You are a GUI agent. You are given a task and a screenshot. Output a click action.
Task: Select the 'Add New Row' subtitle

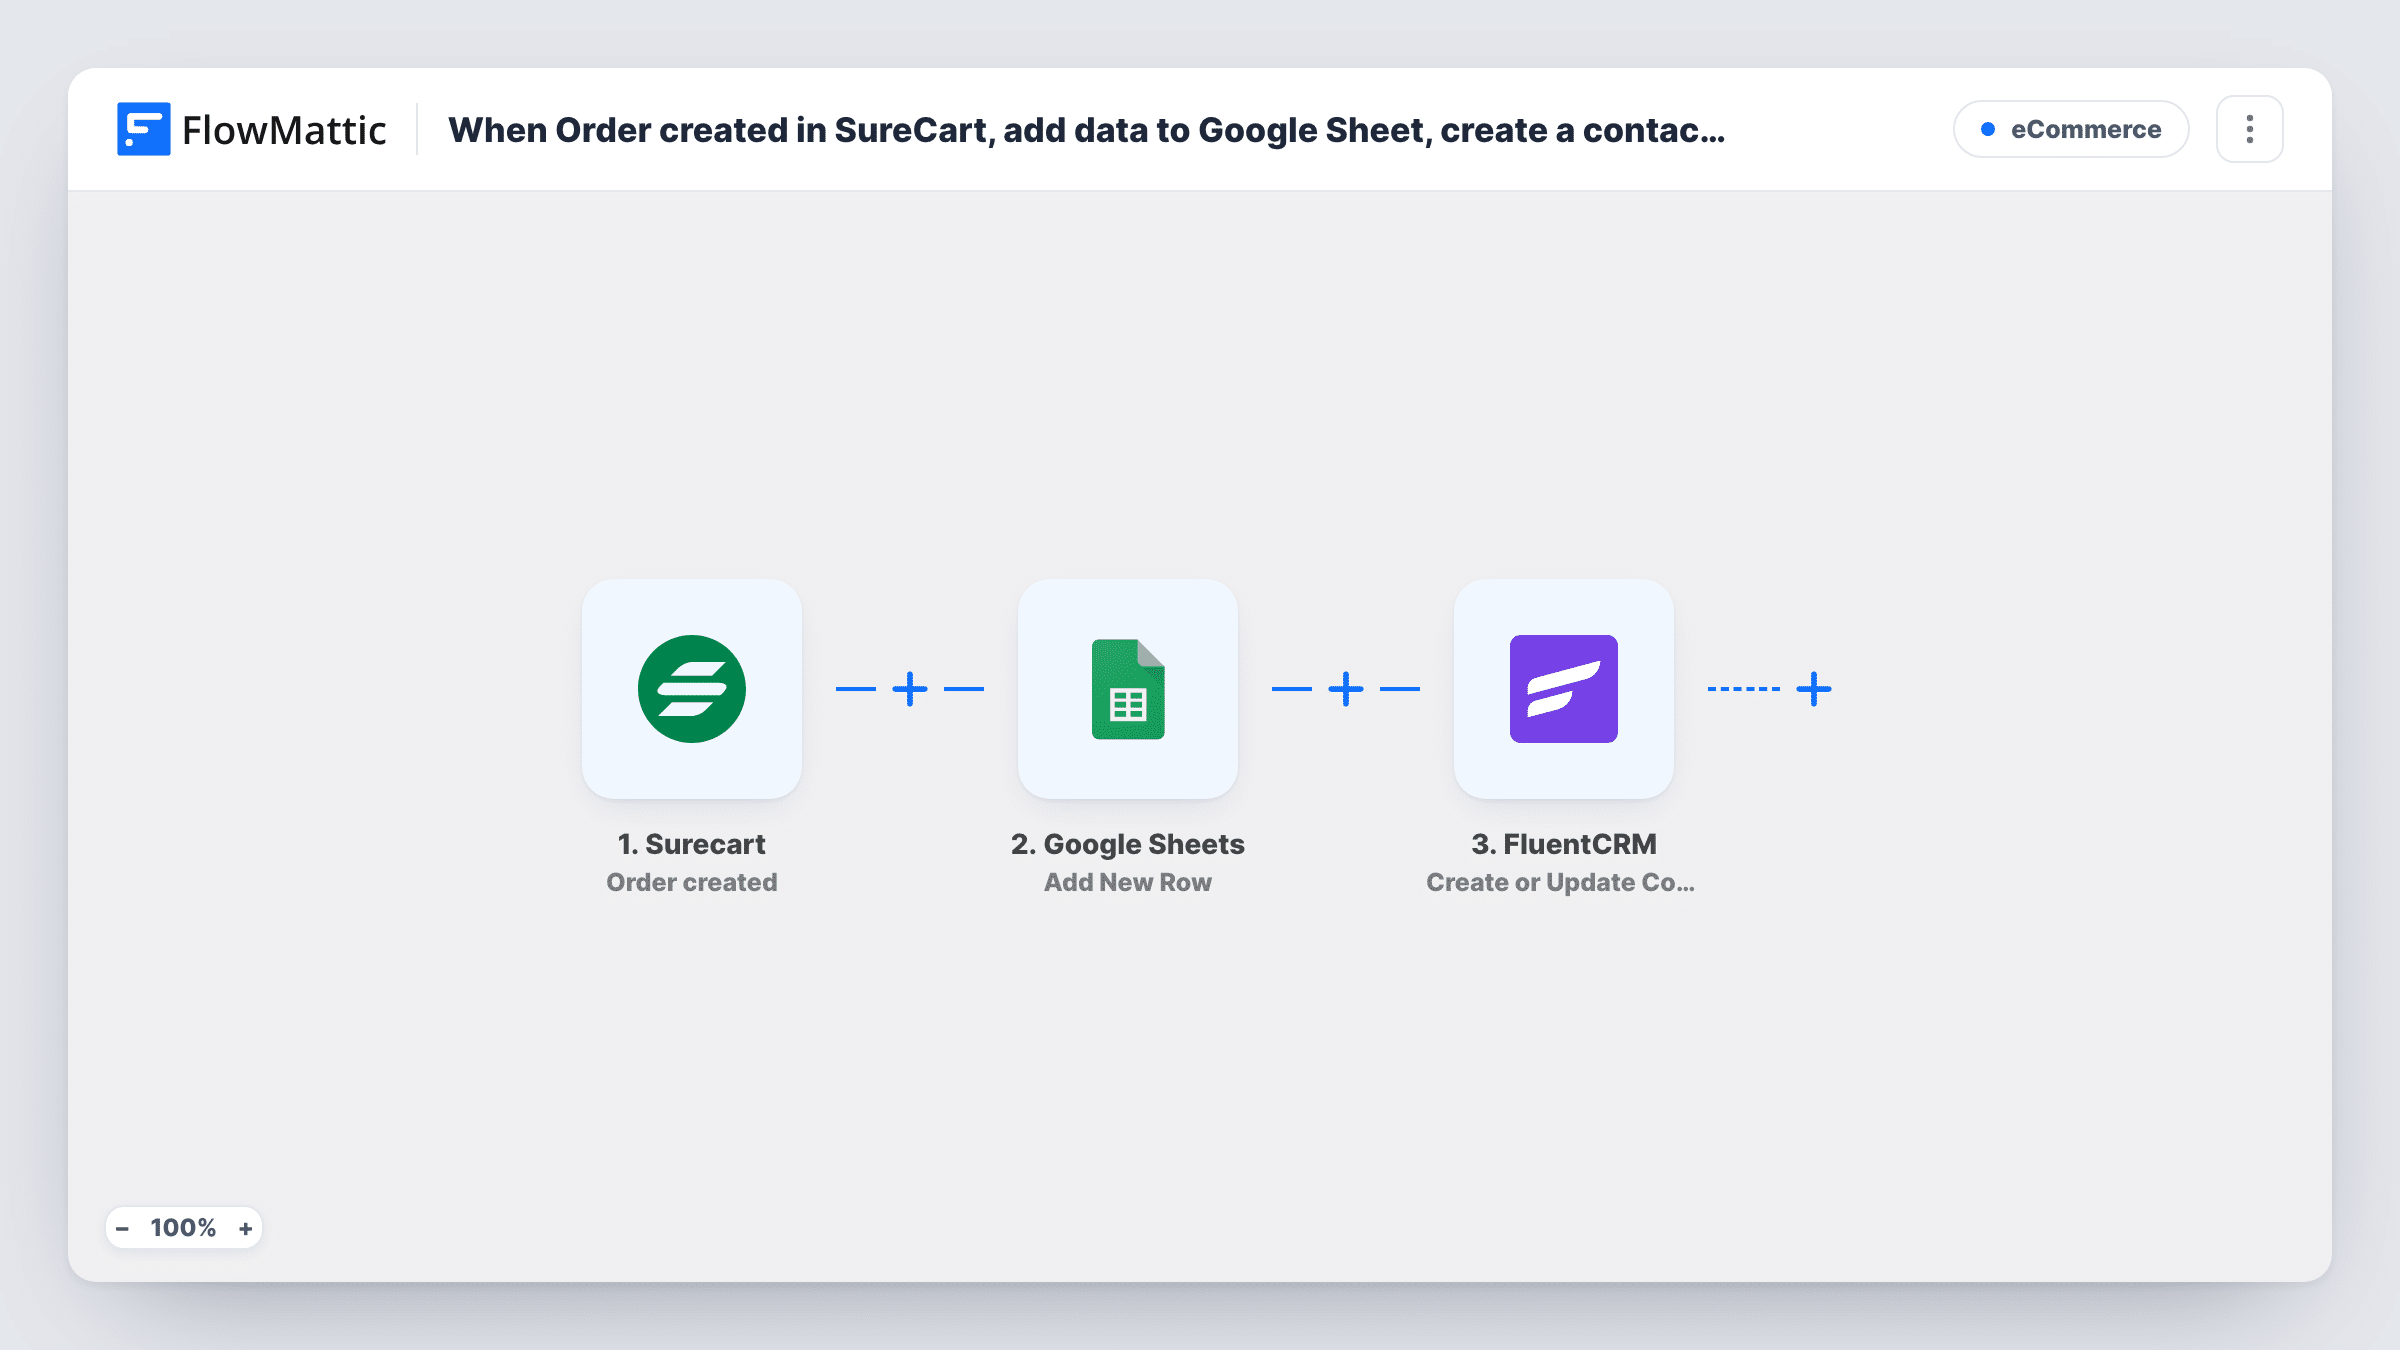[1127, 882]
